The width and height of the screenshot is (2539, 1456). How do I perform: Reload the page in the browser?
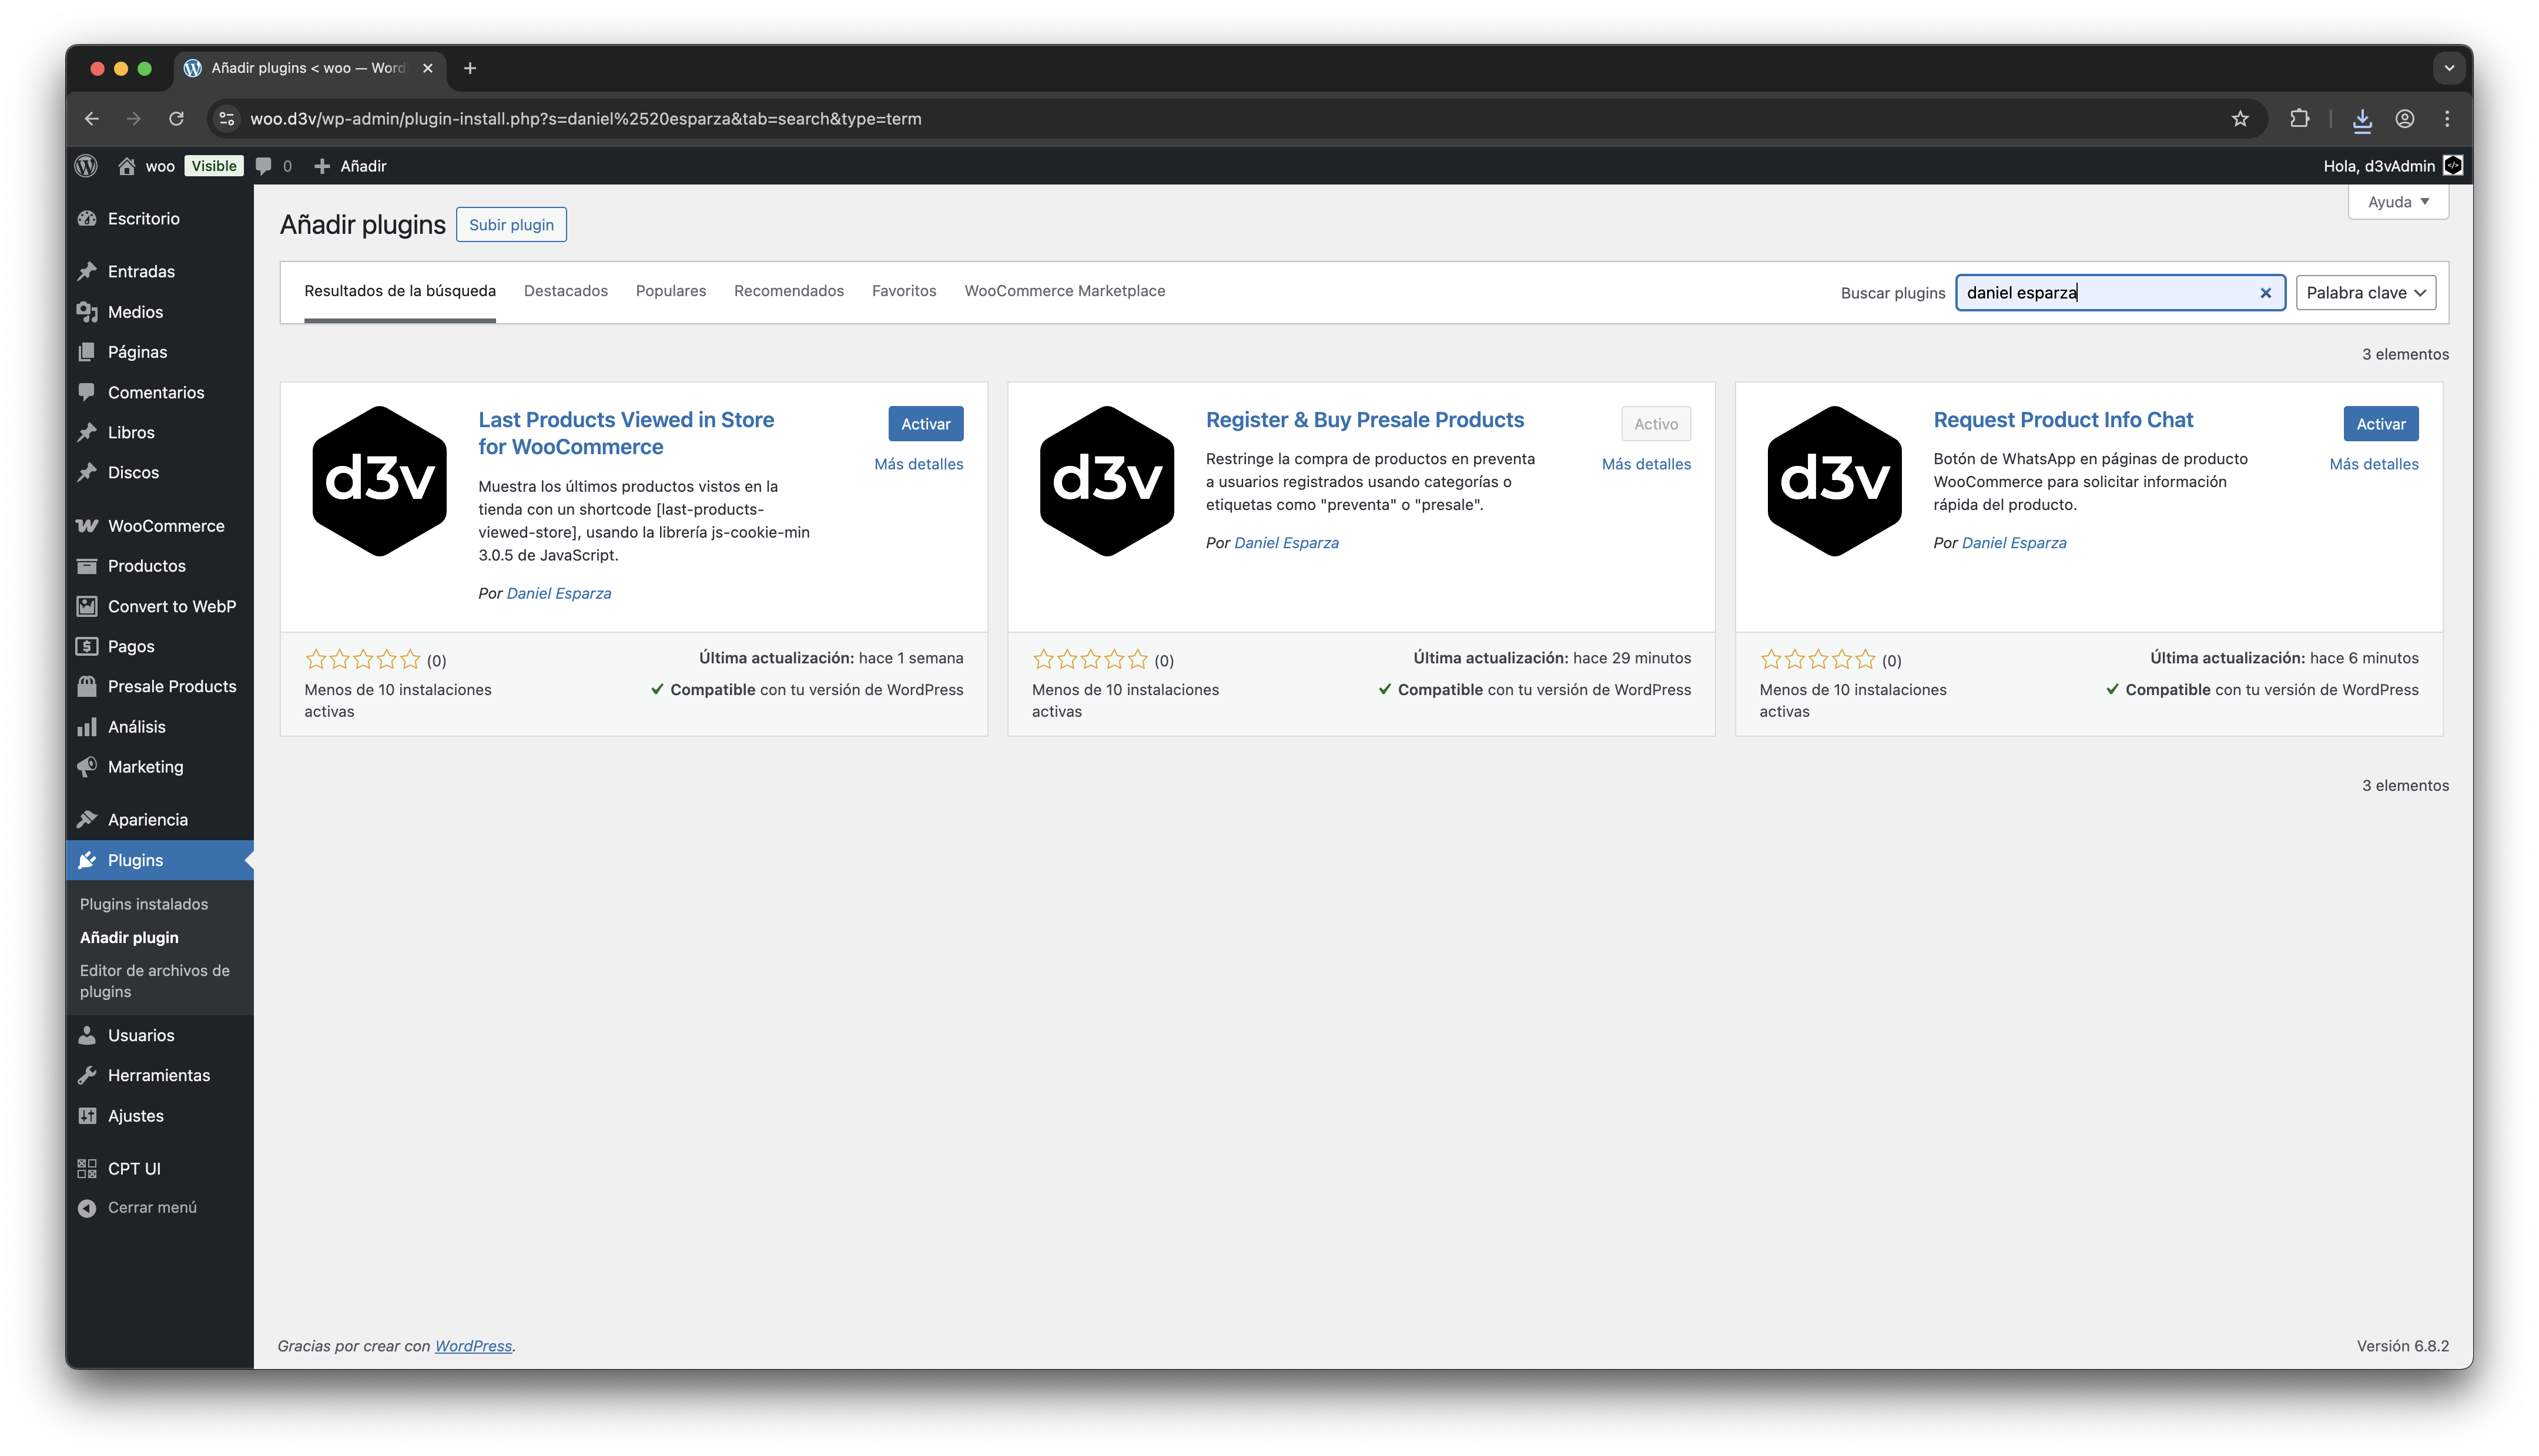(176, 119)
